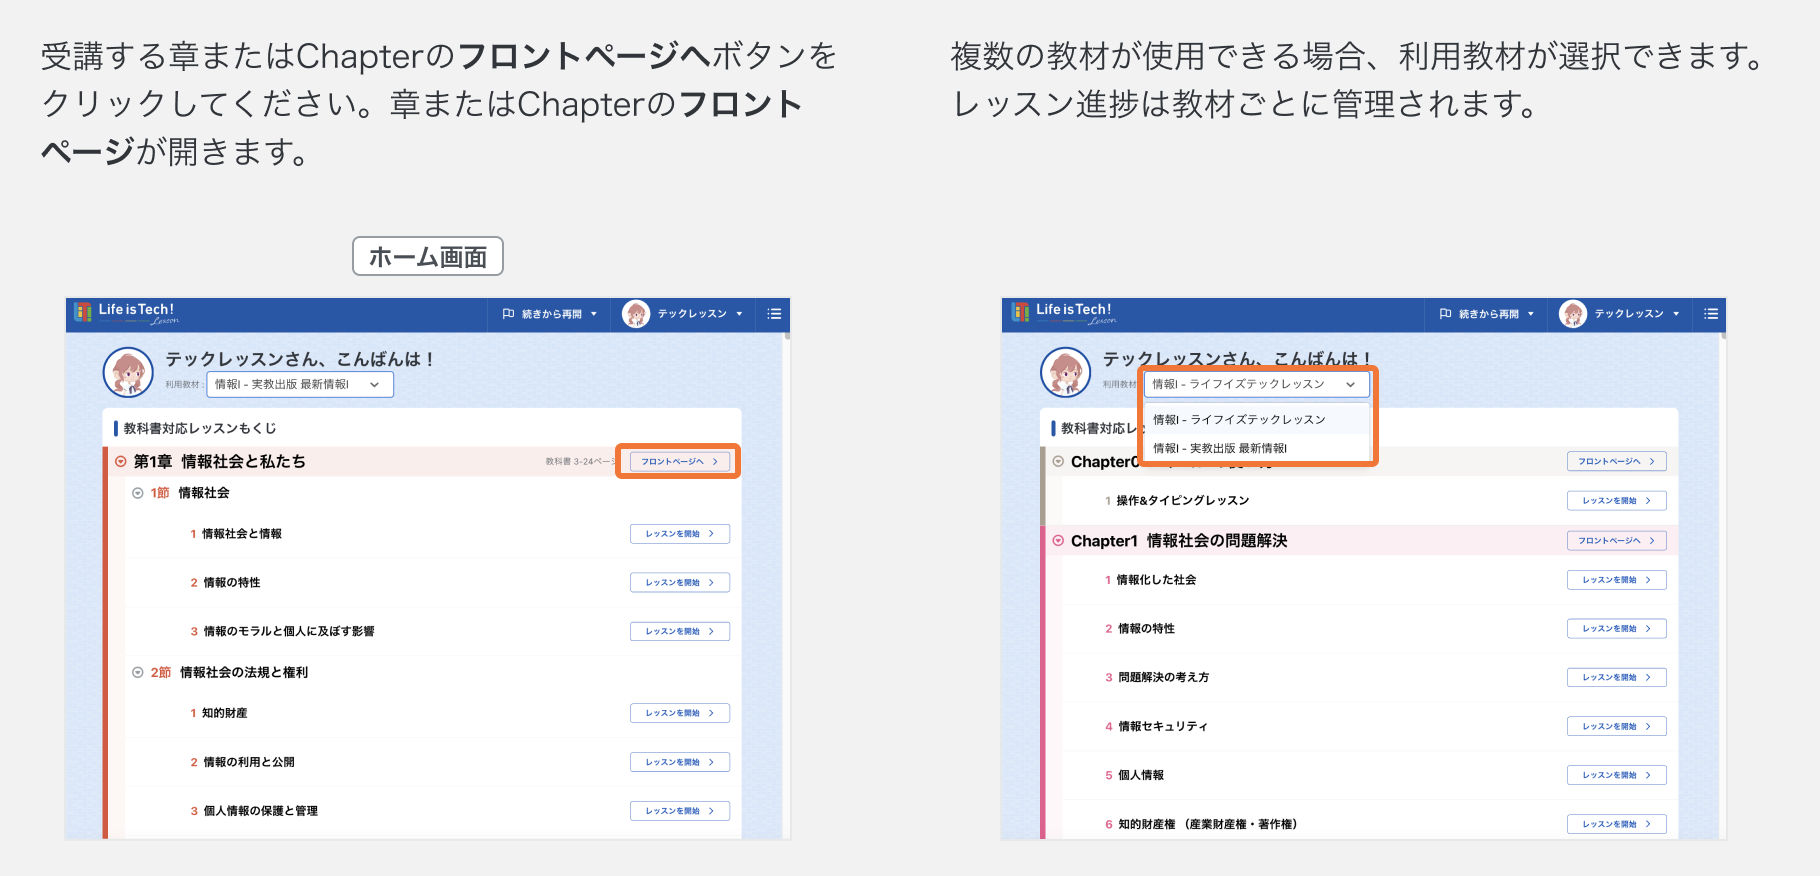Open テックレッスン user menu in left screenshot
The image size is (1820, 876).
pos(684,314)
